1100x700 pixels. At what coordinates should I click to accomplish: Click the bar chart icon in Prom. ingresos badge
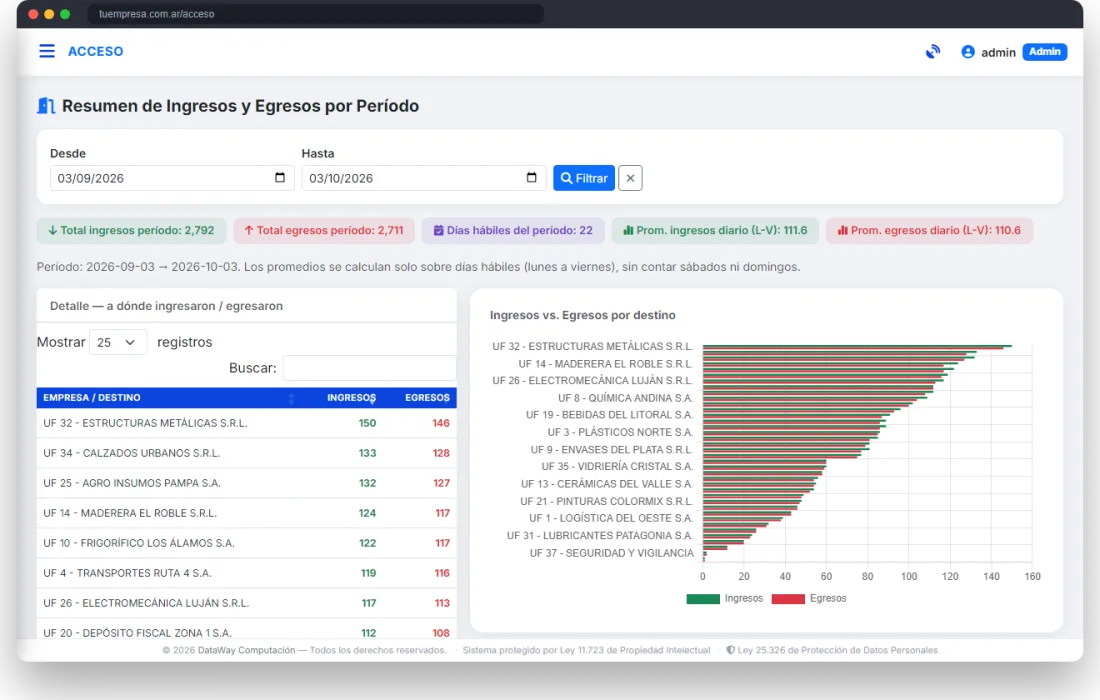point(629,230)
